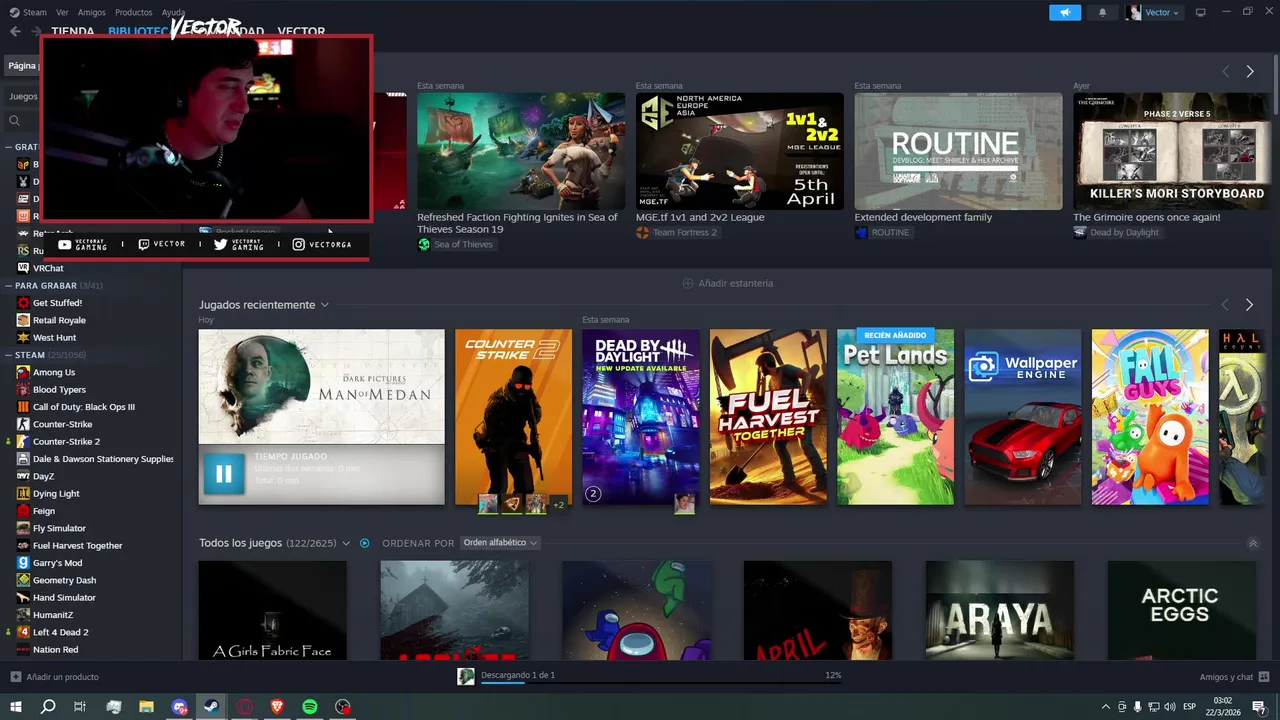Open Fuel Harvest Together cover

(x=768, y=417)
